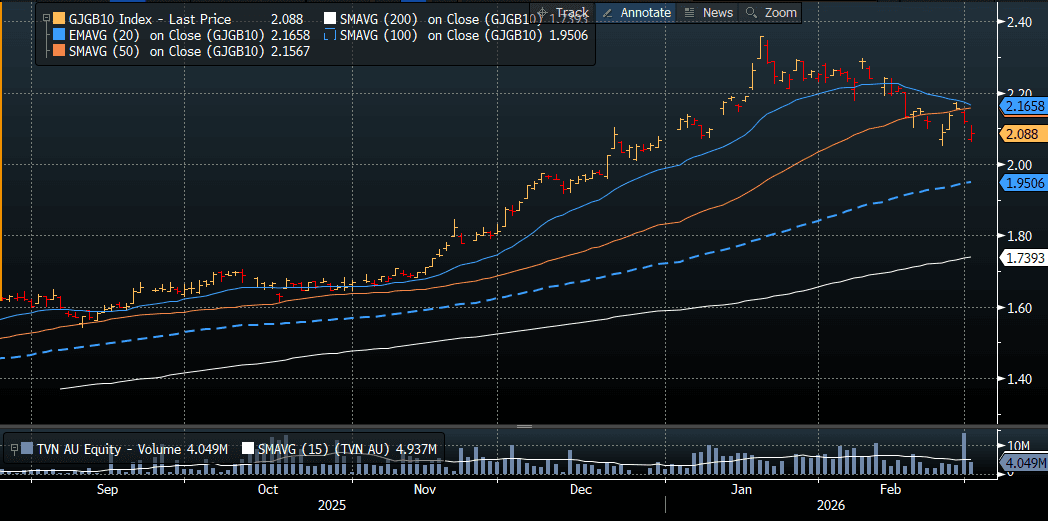This screenshot has width=1048, height=521.
Task: Select the 2.088 last price axis label
Action: point(1024,134)
